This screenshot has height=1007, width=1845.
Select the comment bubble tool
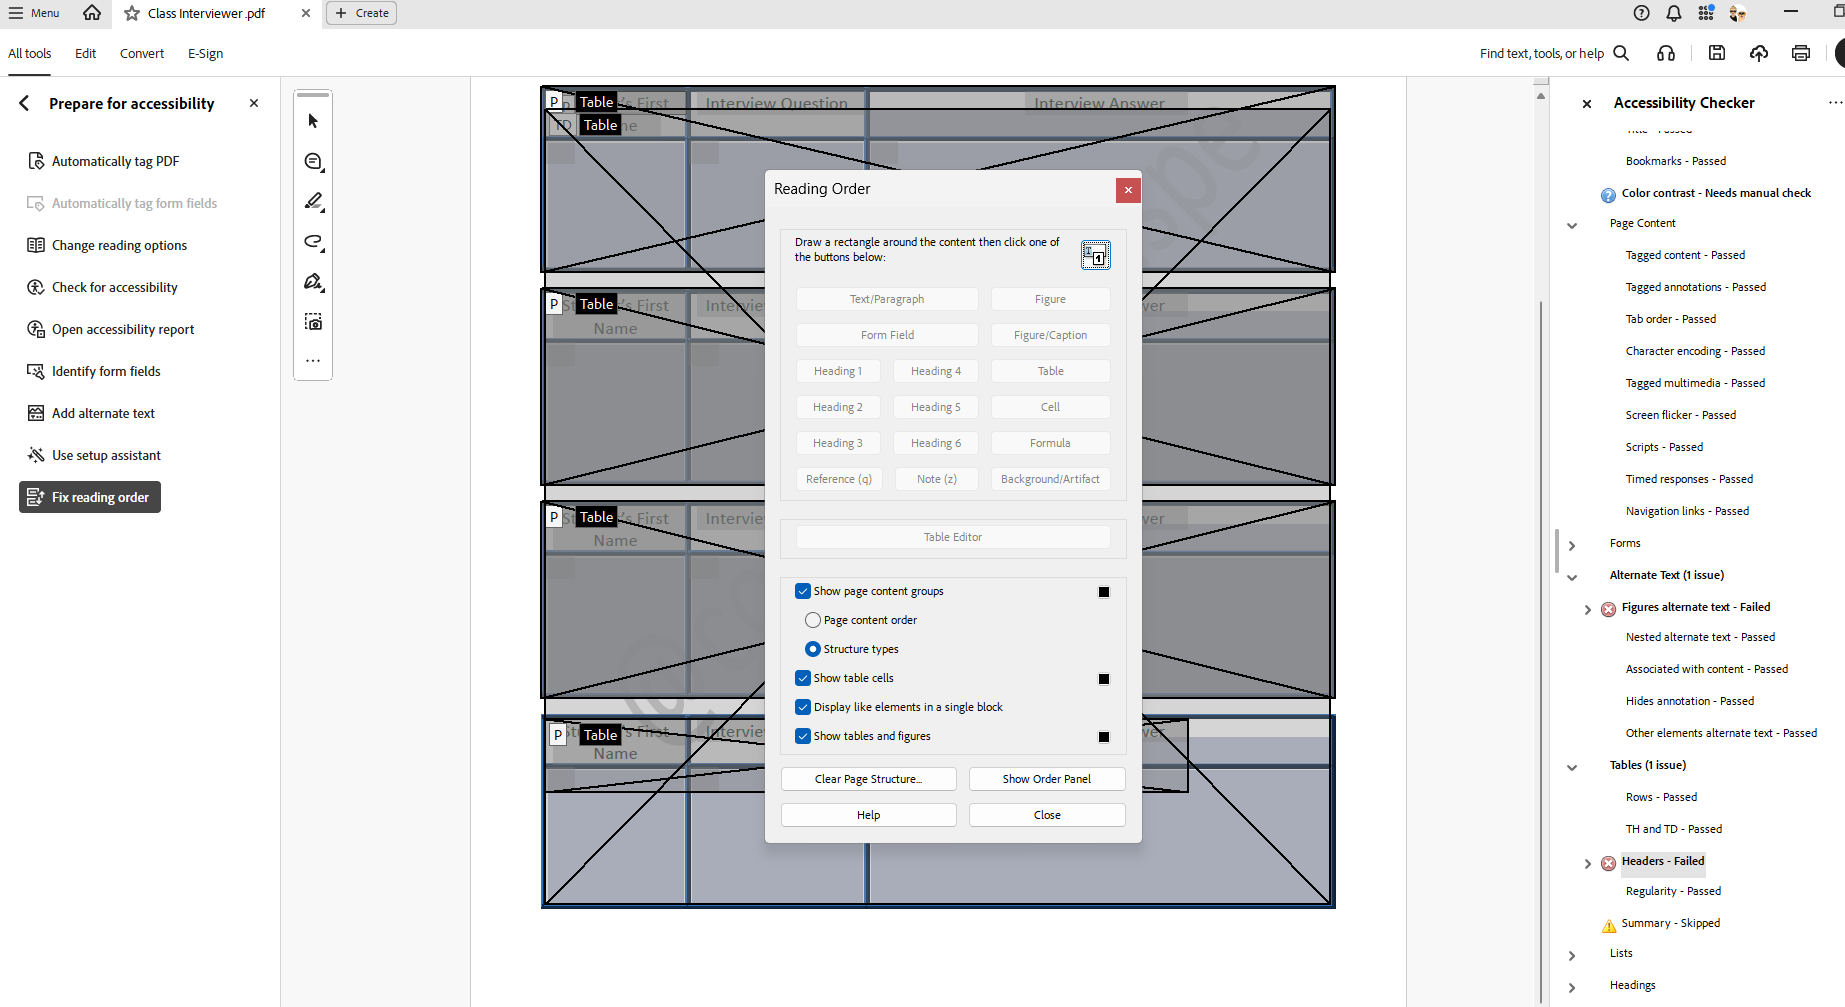click(313, 161)
